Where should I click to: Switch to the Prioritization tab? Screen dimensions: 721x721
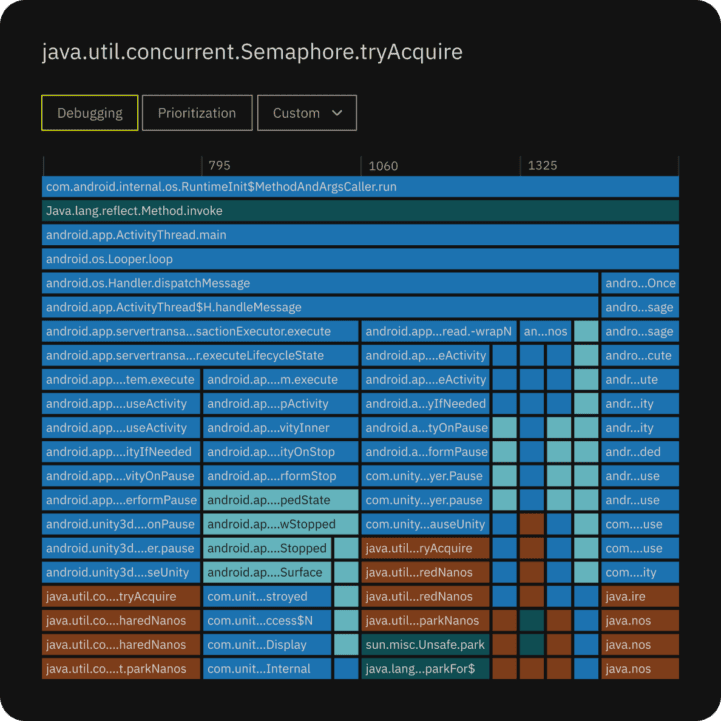(197, 113)
